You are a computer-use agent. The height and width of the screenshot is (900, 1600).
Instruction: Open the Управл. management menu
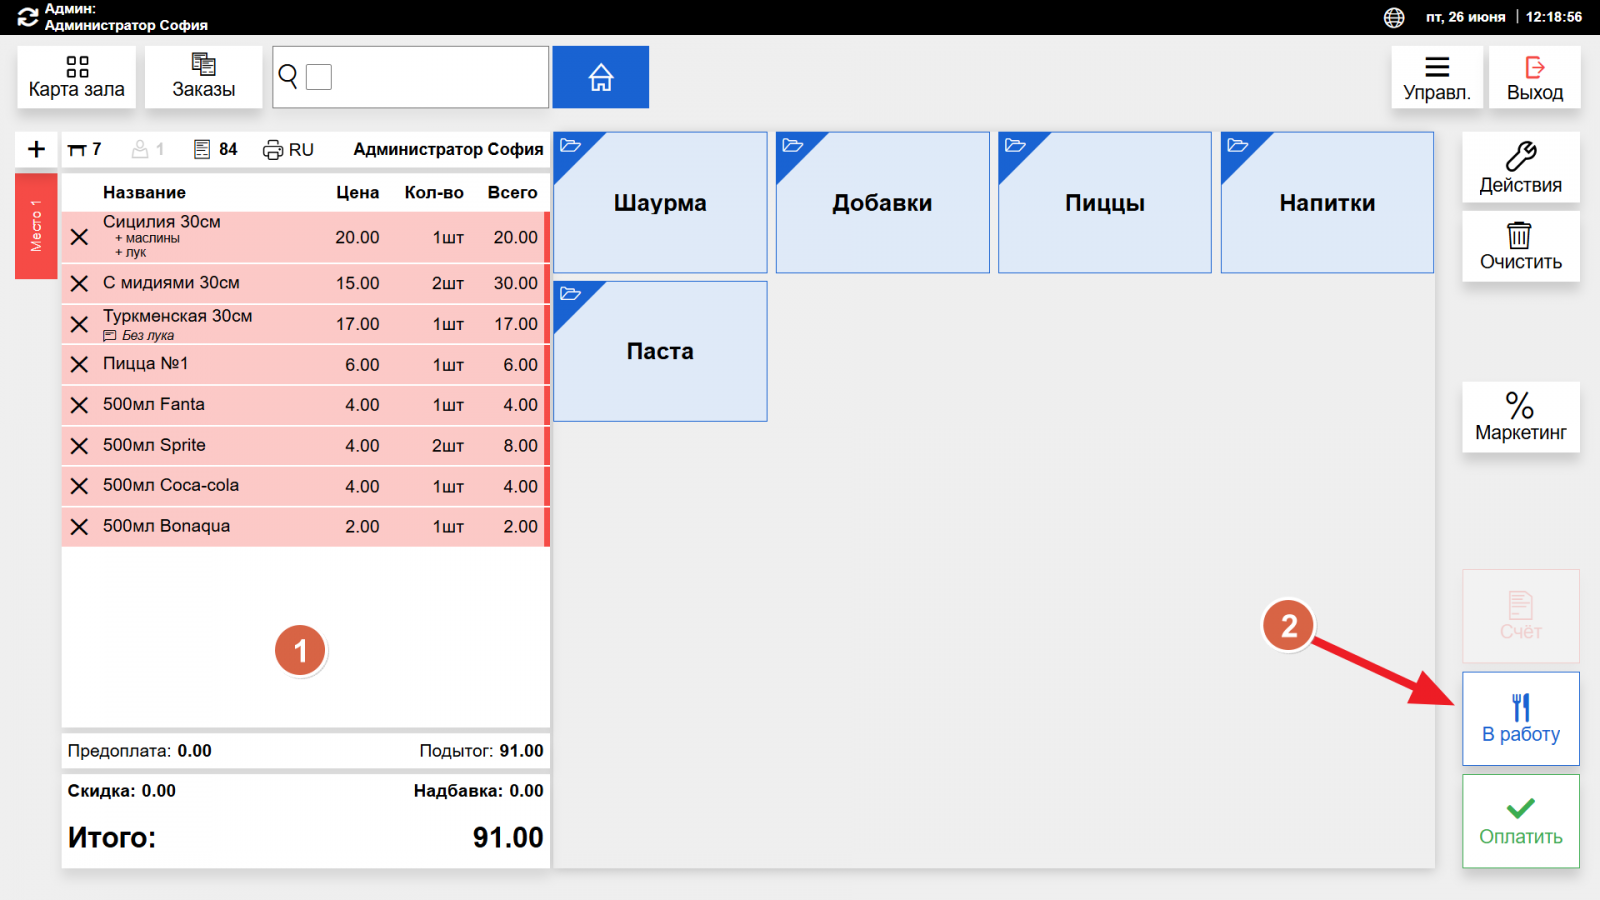pyautogui.click(x=1437, y=77)
